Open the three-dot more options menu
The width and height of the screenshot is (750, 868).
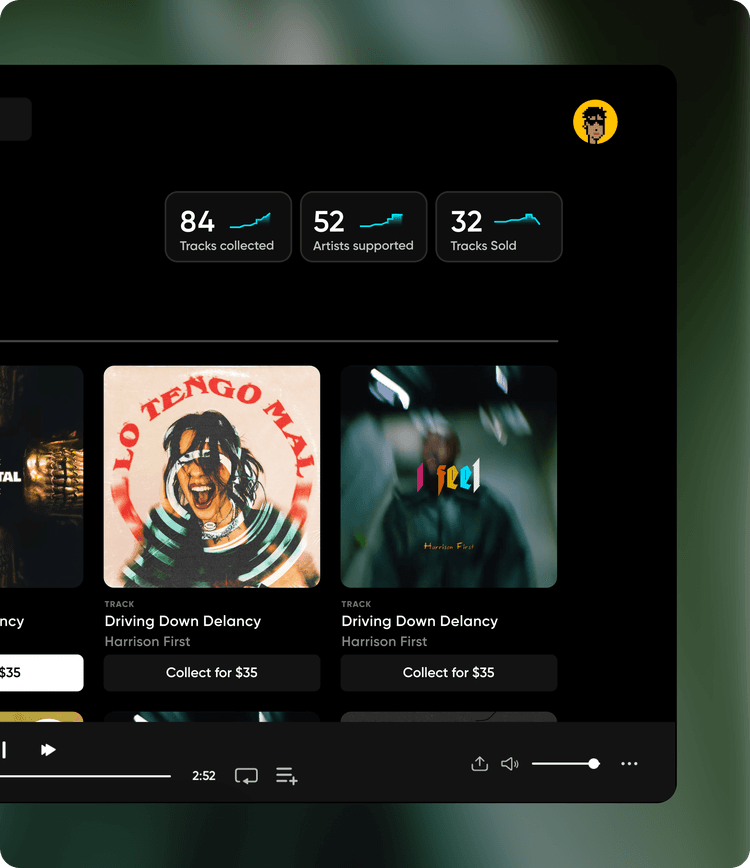pyautogui.click(x=629, y=764)
